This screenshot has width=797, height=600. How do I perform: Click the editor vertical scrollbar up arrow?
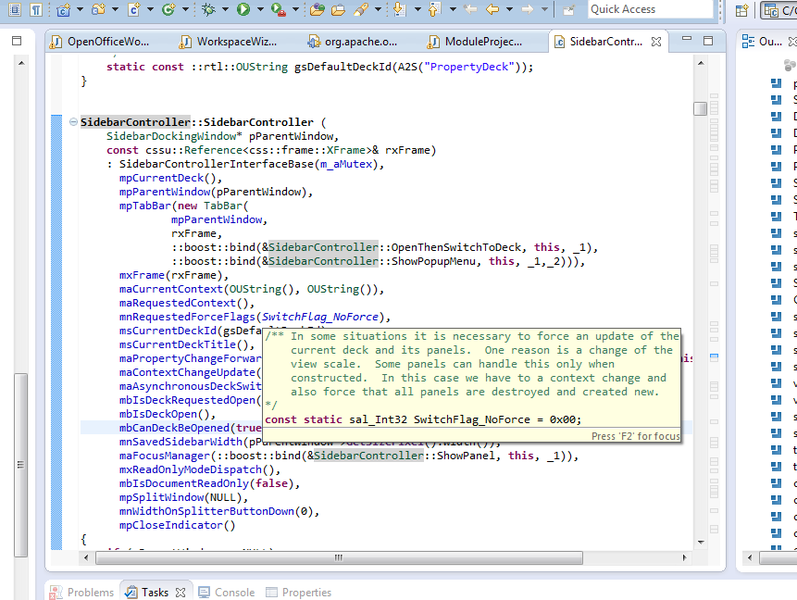(701, 64)
